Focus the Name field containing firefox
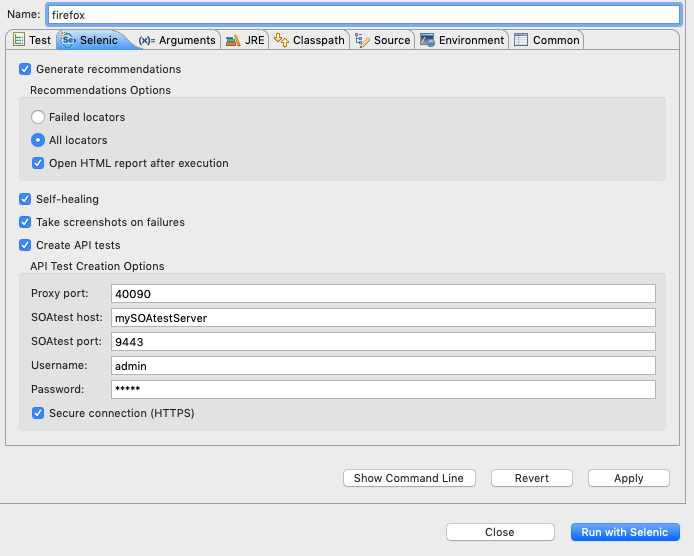694x556 pixels. (x=363, y=15)
